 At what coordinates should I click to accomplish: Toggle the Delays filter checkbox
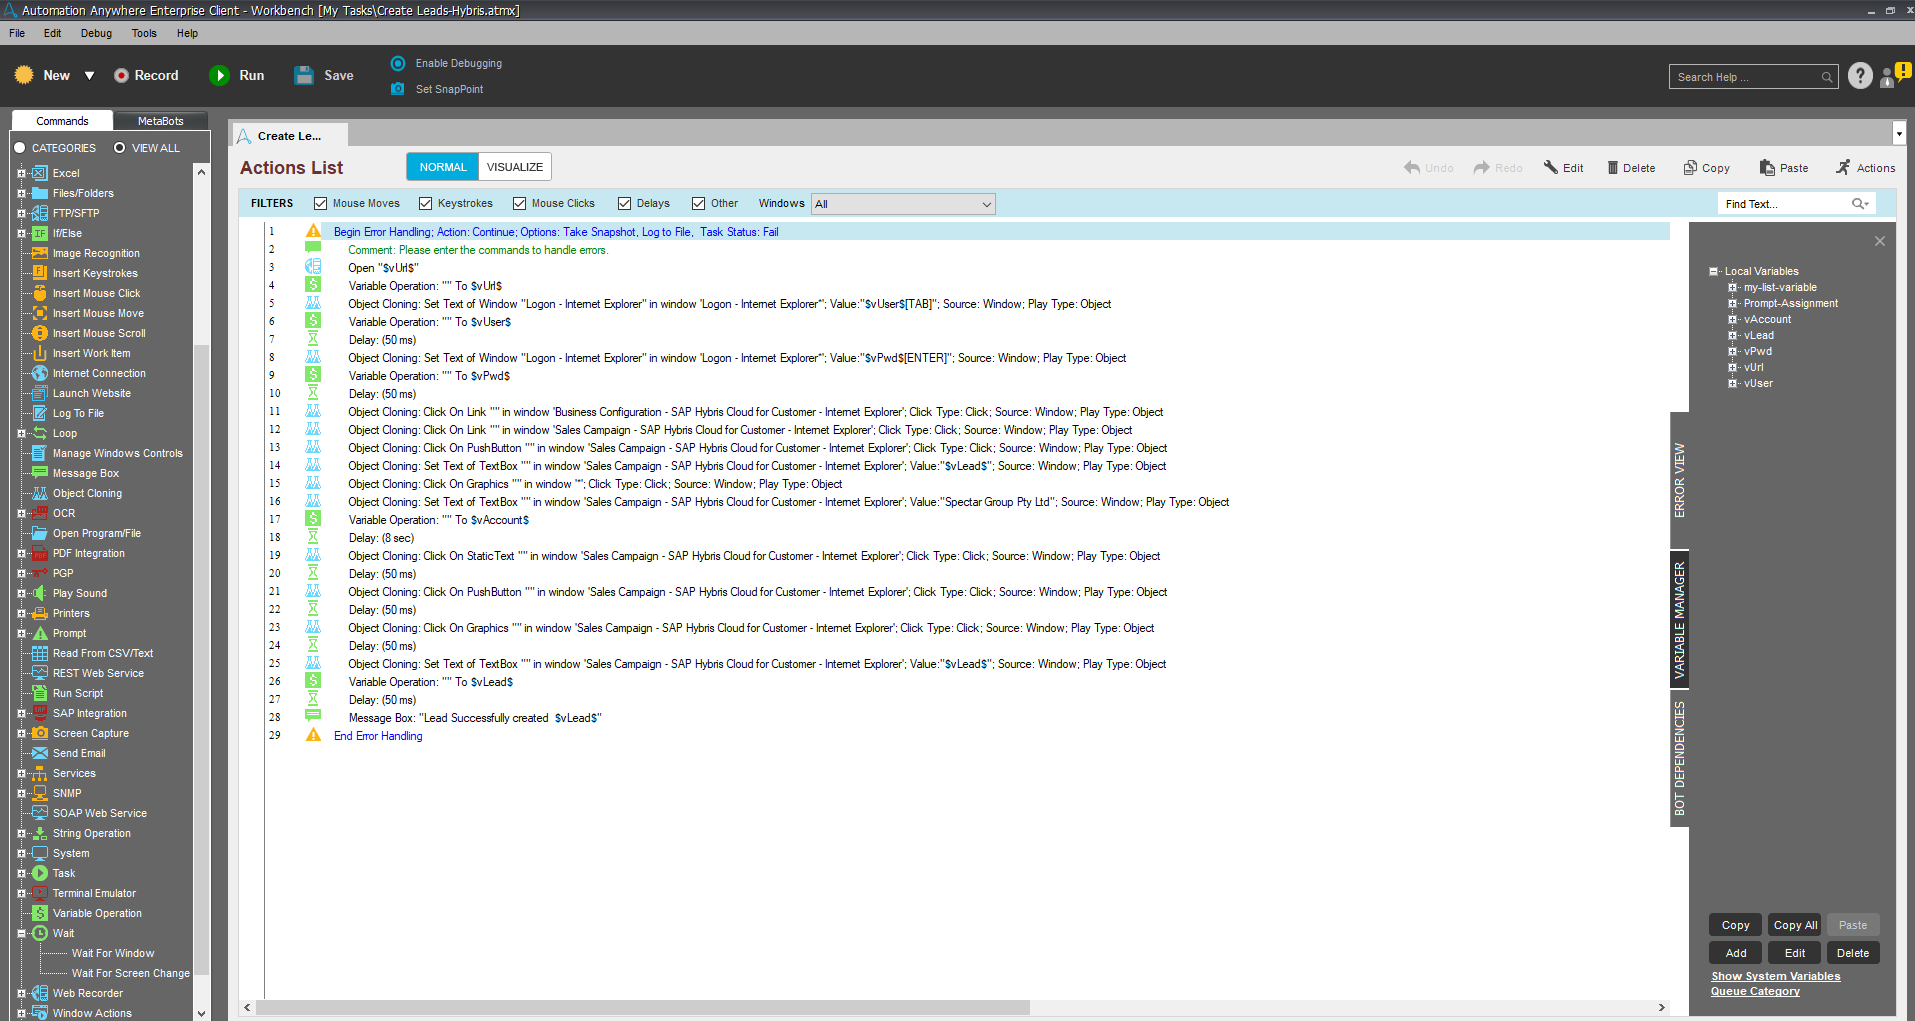625,204
